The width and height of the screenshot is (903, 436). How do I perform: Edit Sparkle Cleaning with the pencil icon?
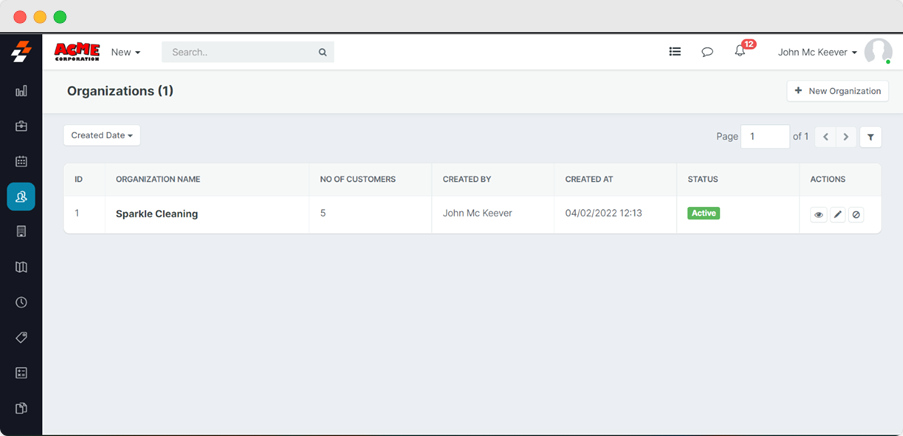[837, 214]
